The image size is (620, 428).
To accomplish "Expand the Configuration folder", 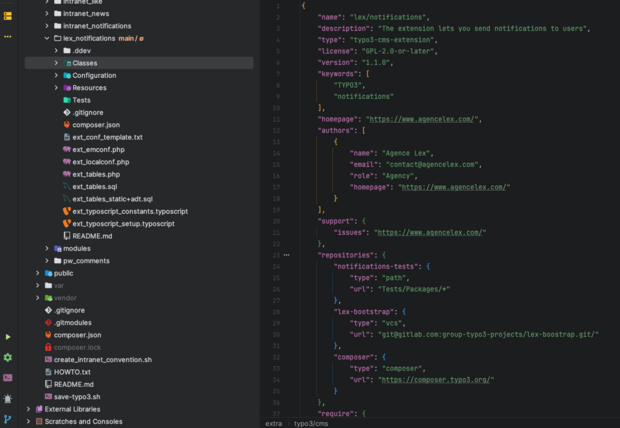I will (56, 75).
